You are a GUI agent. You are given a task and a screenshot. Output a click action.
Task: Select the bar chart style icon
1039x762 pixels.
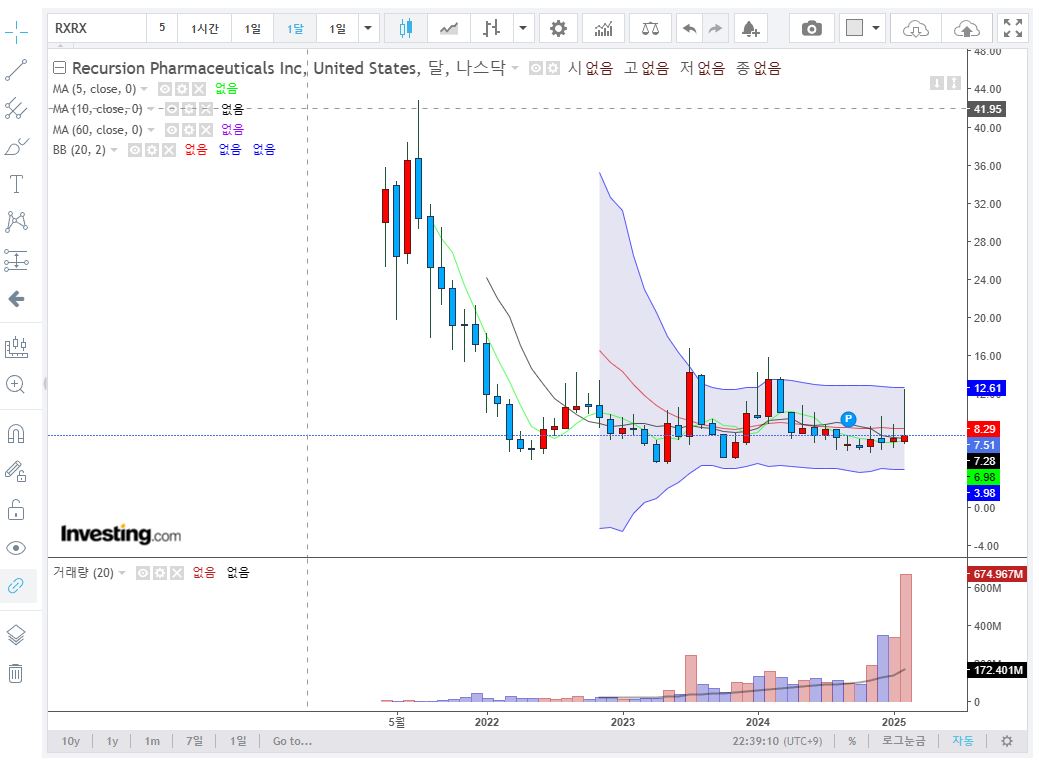(491, 28)
